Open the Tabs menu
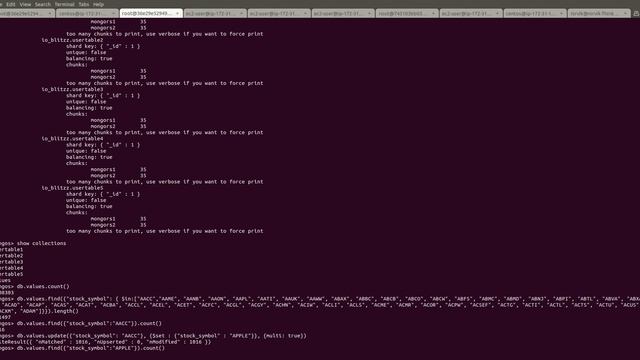The height and width of the screenshot is (360, 640). tap(84, 4)
